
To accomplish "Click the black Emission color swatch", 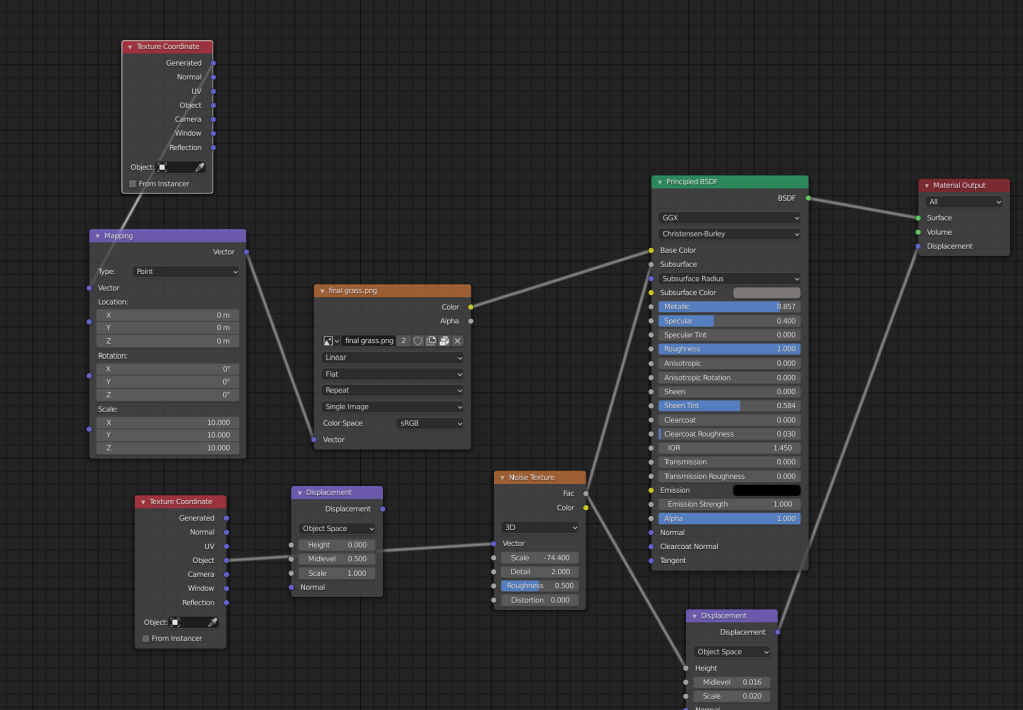I will pos(767,490).
